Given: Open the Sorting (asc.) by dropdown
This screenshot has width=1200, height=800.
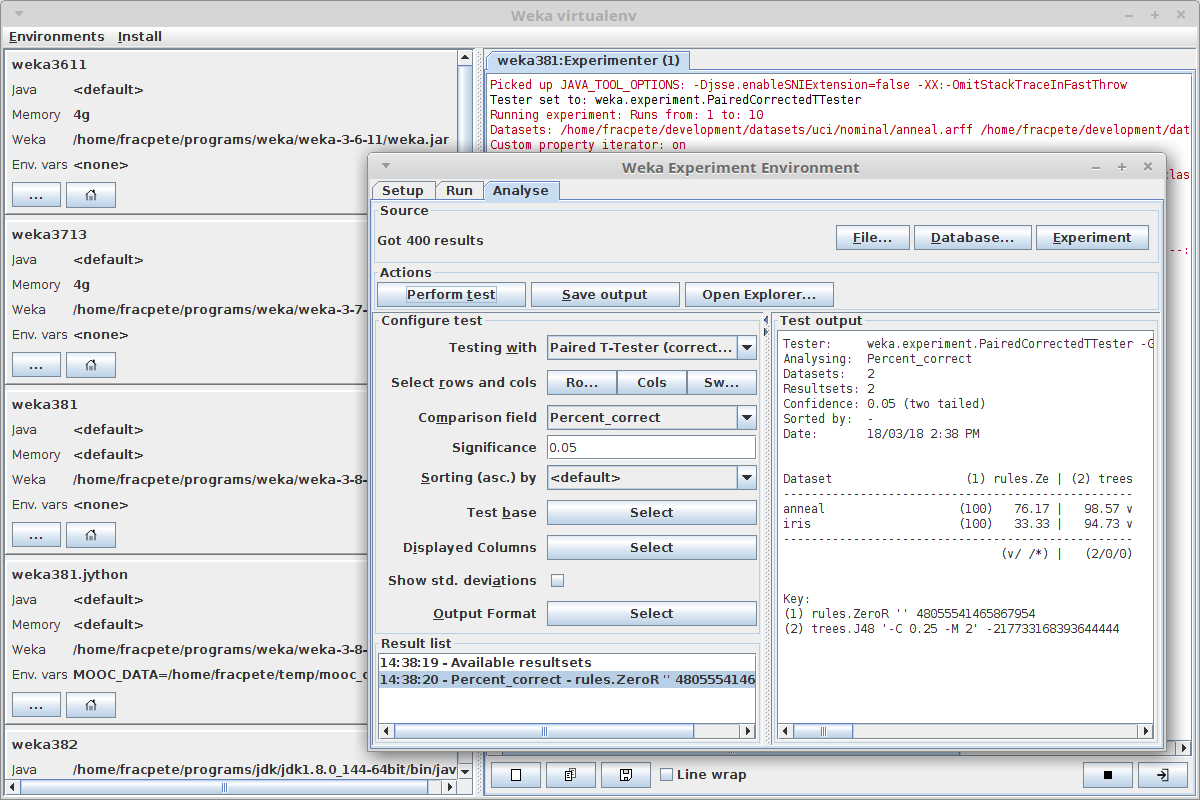Looking at the screenshot, I should [x=747, y=478].
